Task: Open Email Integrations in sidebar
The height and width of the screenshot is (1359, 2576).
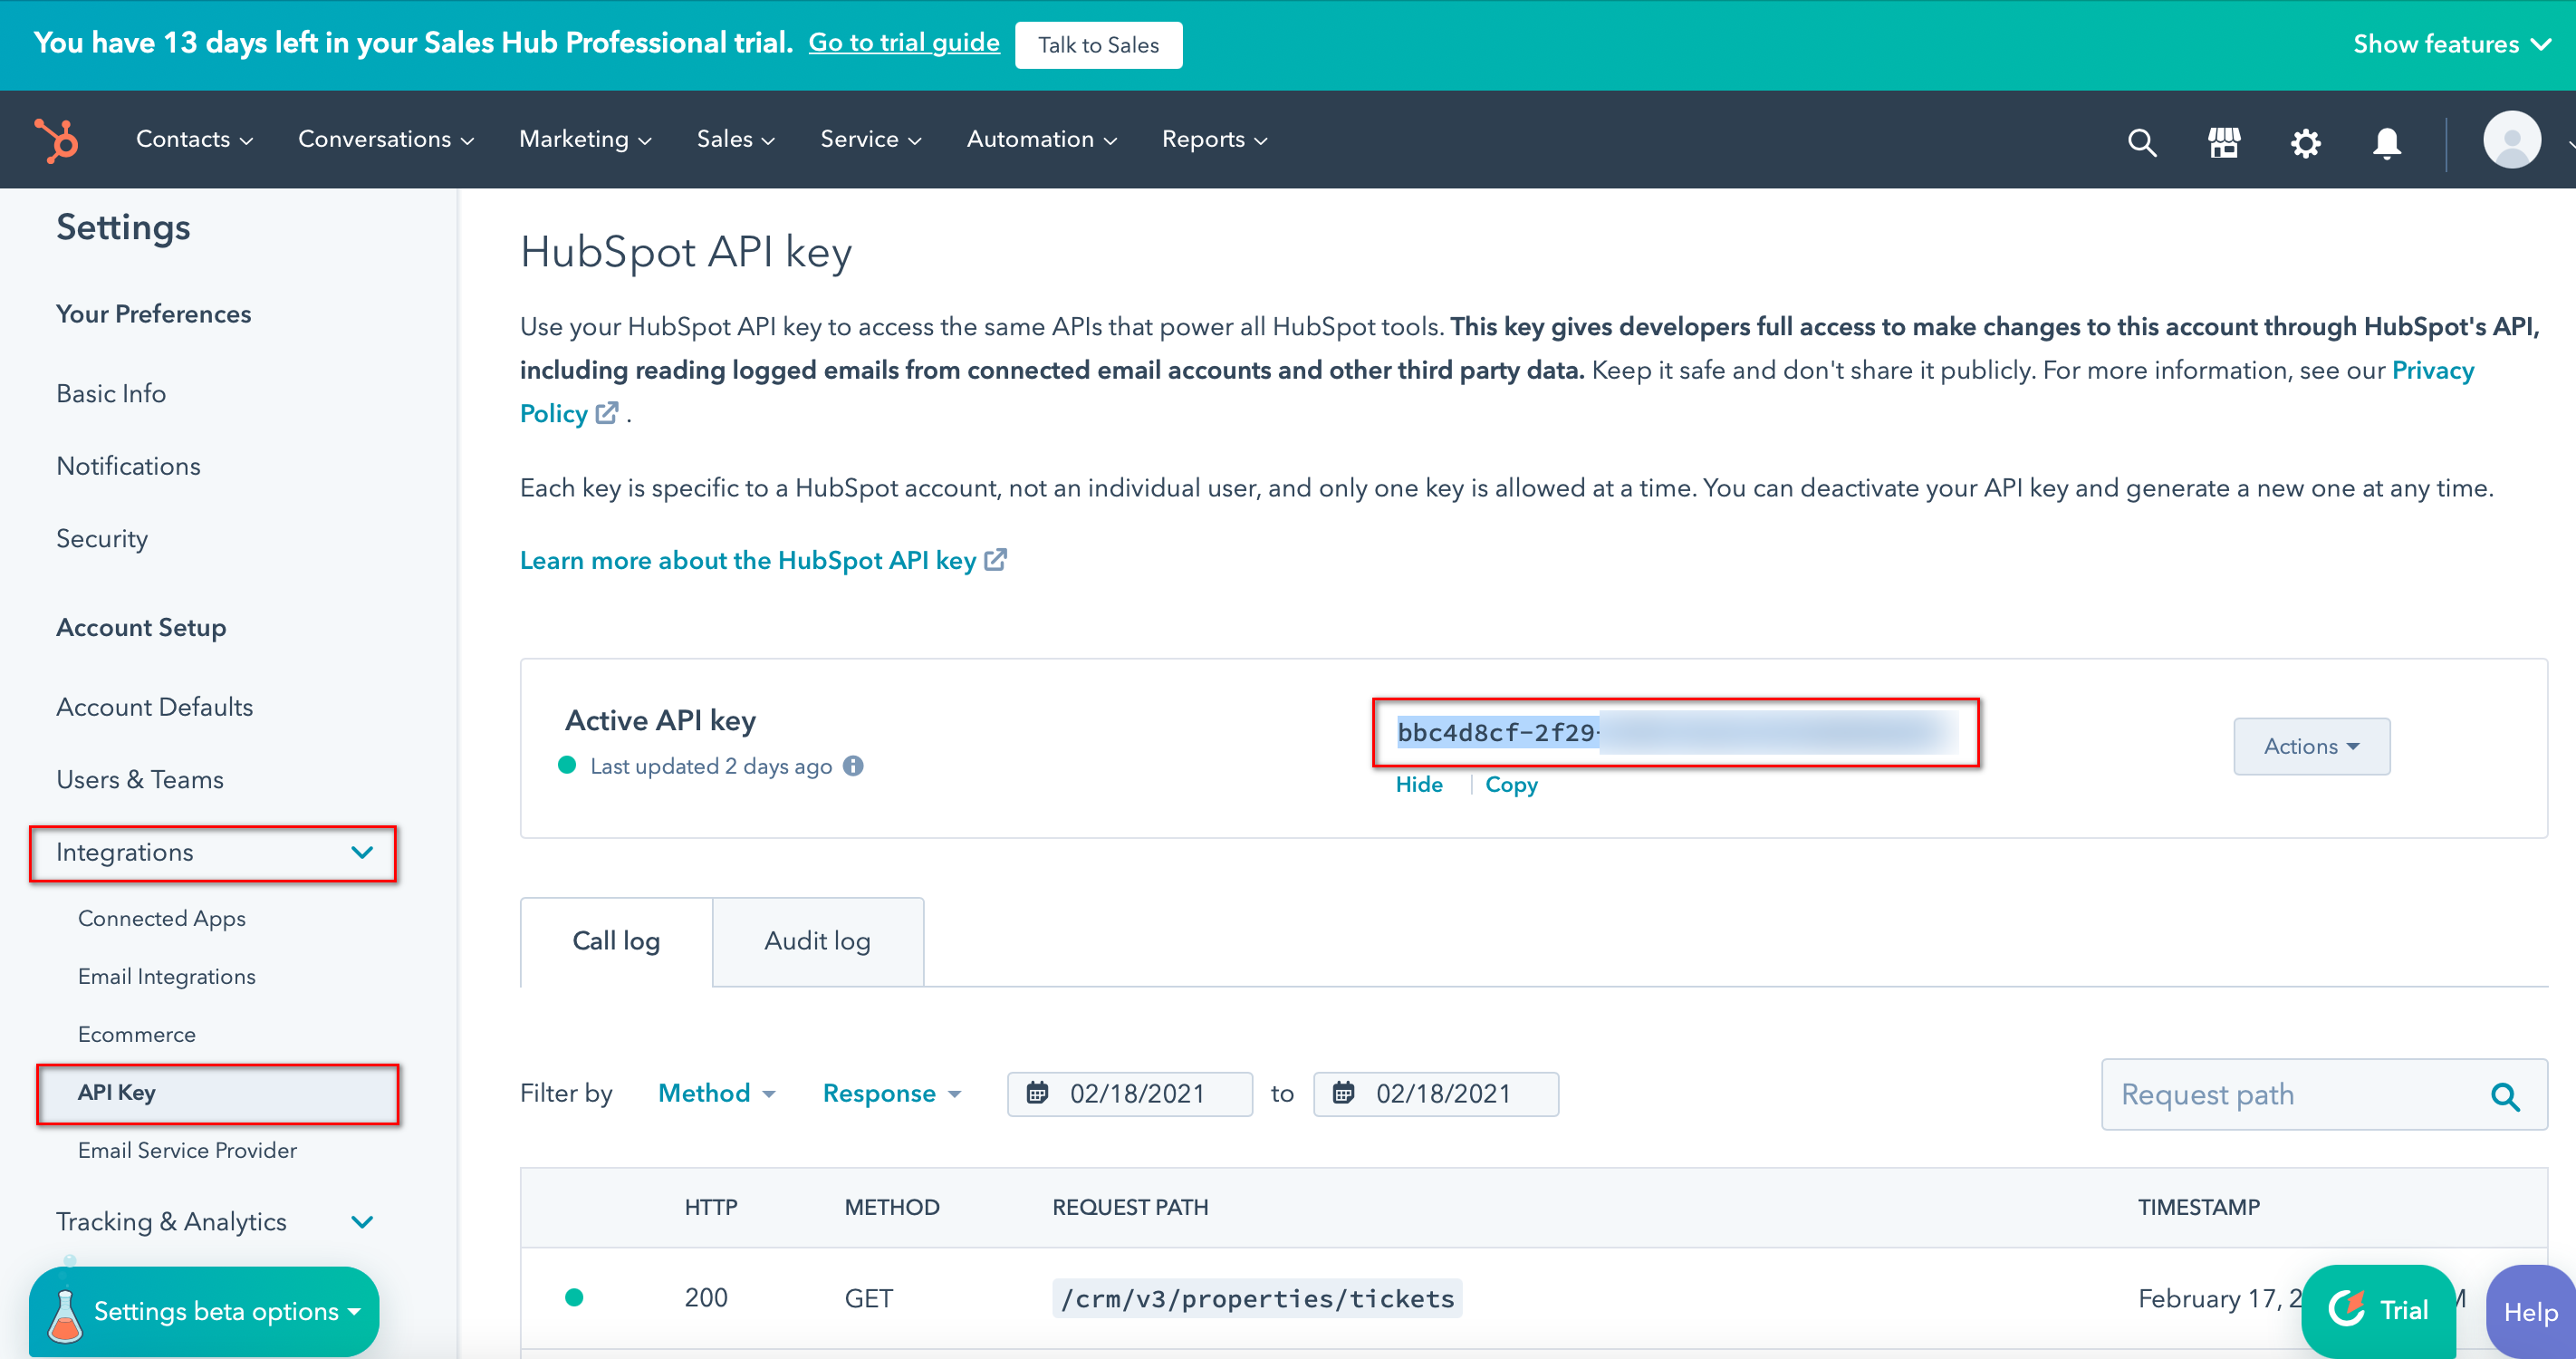Action: (166, 976)
